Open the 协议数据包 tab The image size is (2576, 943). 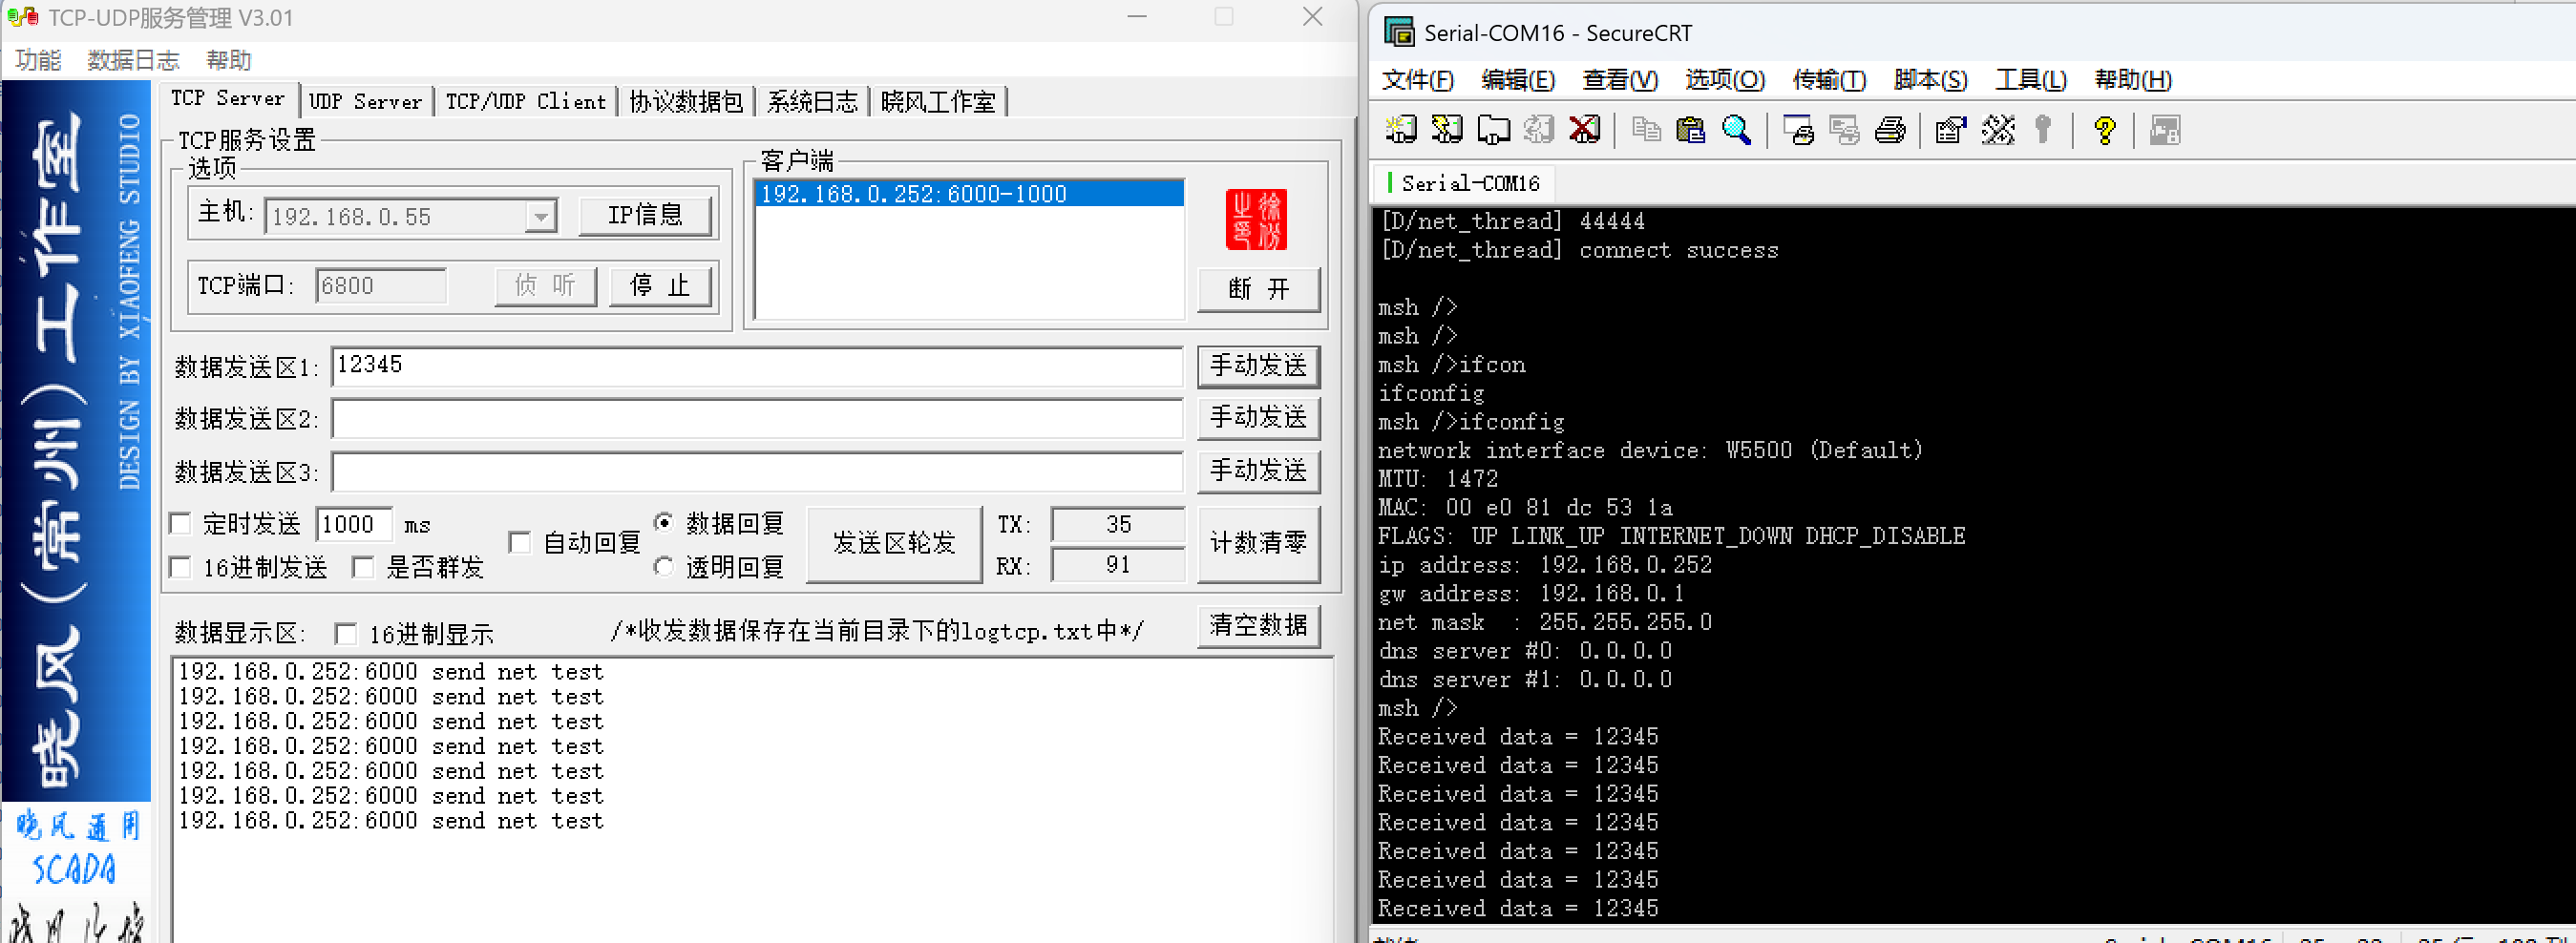(686, 101)
